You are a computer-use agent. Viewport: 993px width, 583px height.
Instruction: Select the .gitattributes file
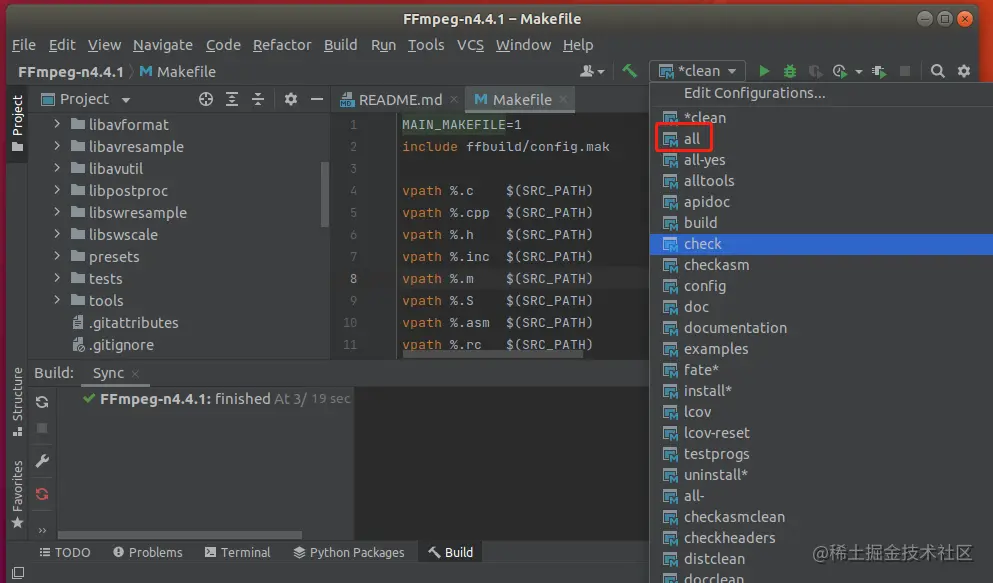(125, 323)
